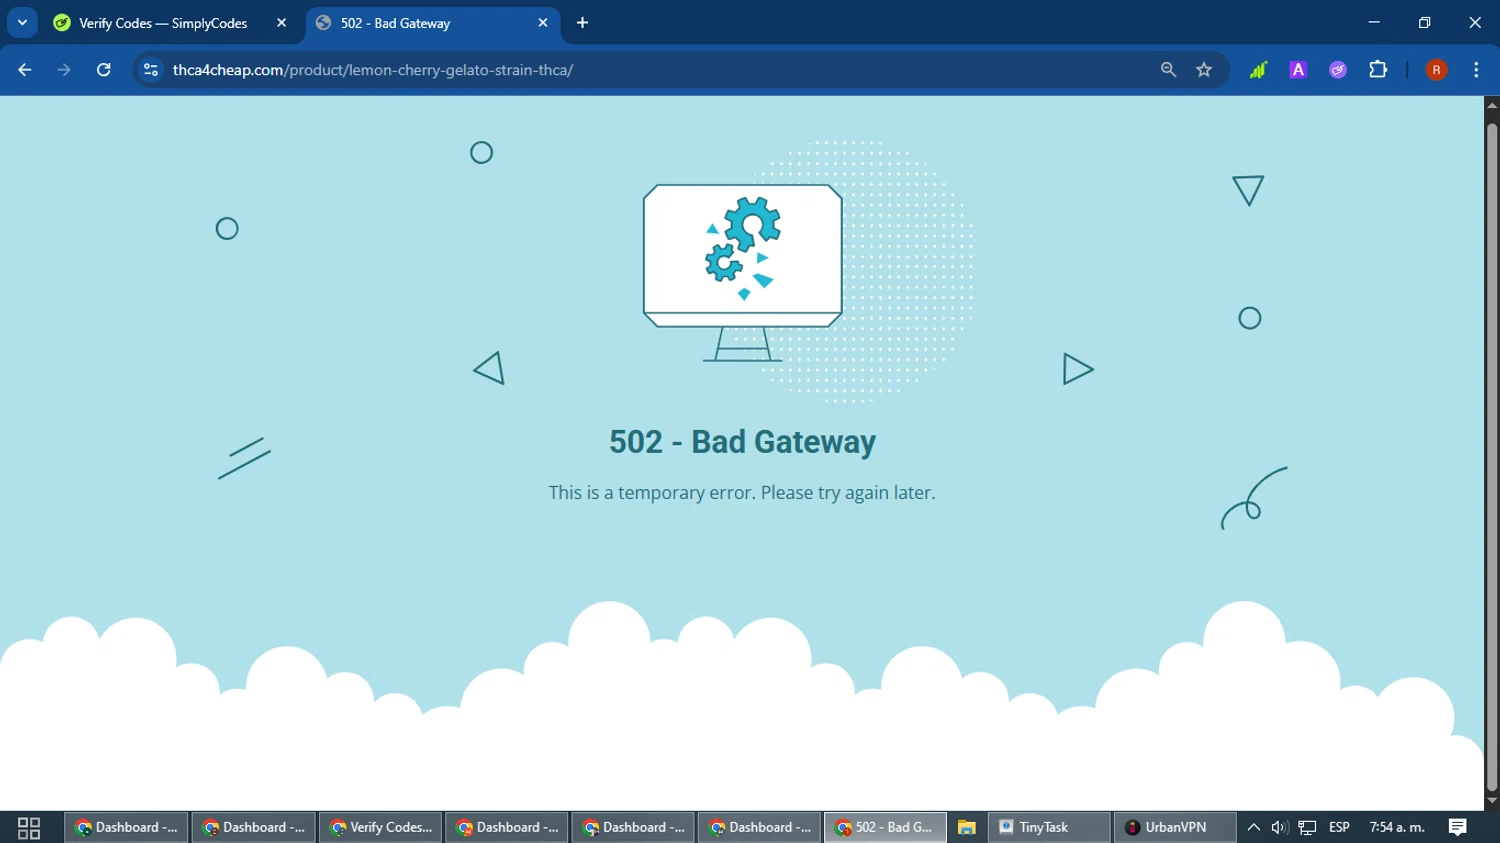The height and width of the screenshot is (843, 1500).
Task: Open the R profile avatar
Action: click(1436, 70)
